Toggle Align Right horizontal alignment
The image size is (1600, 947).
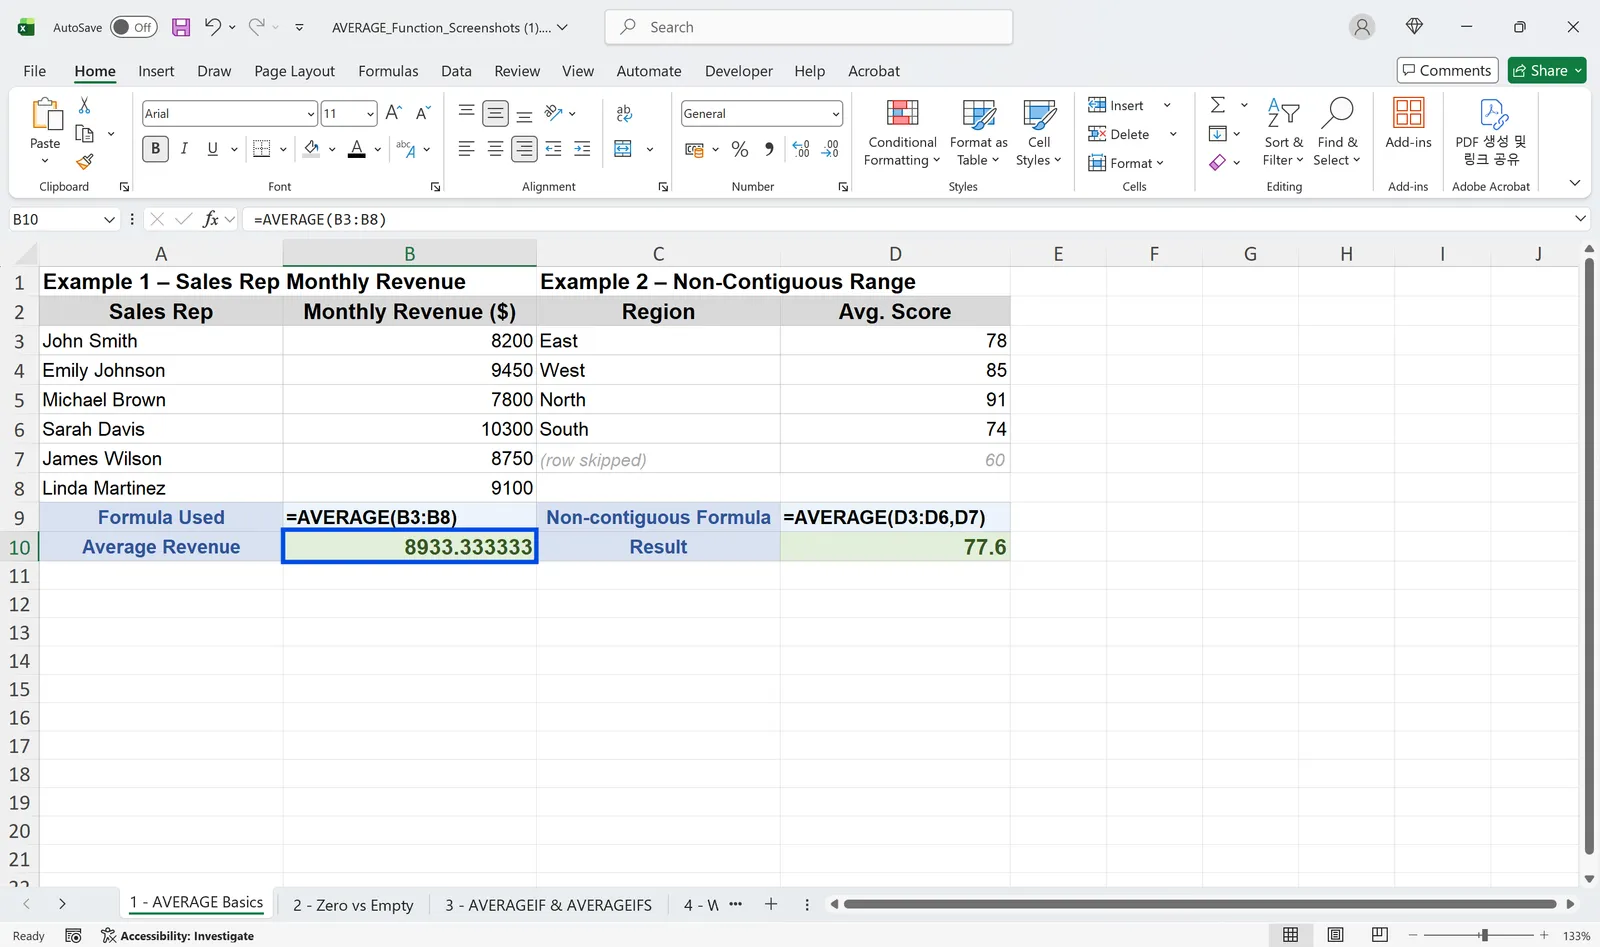click(x=524, y=149)
